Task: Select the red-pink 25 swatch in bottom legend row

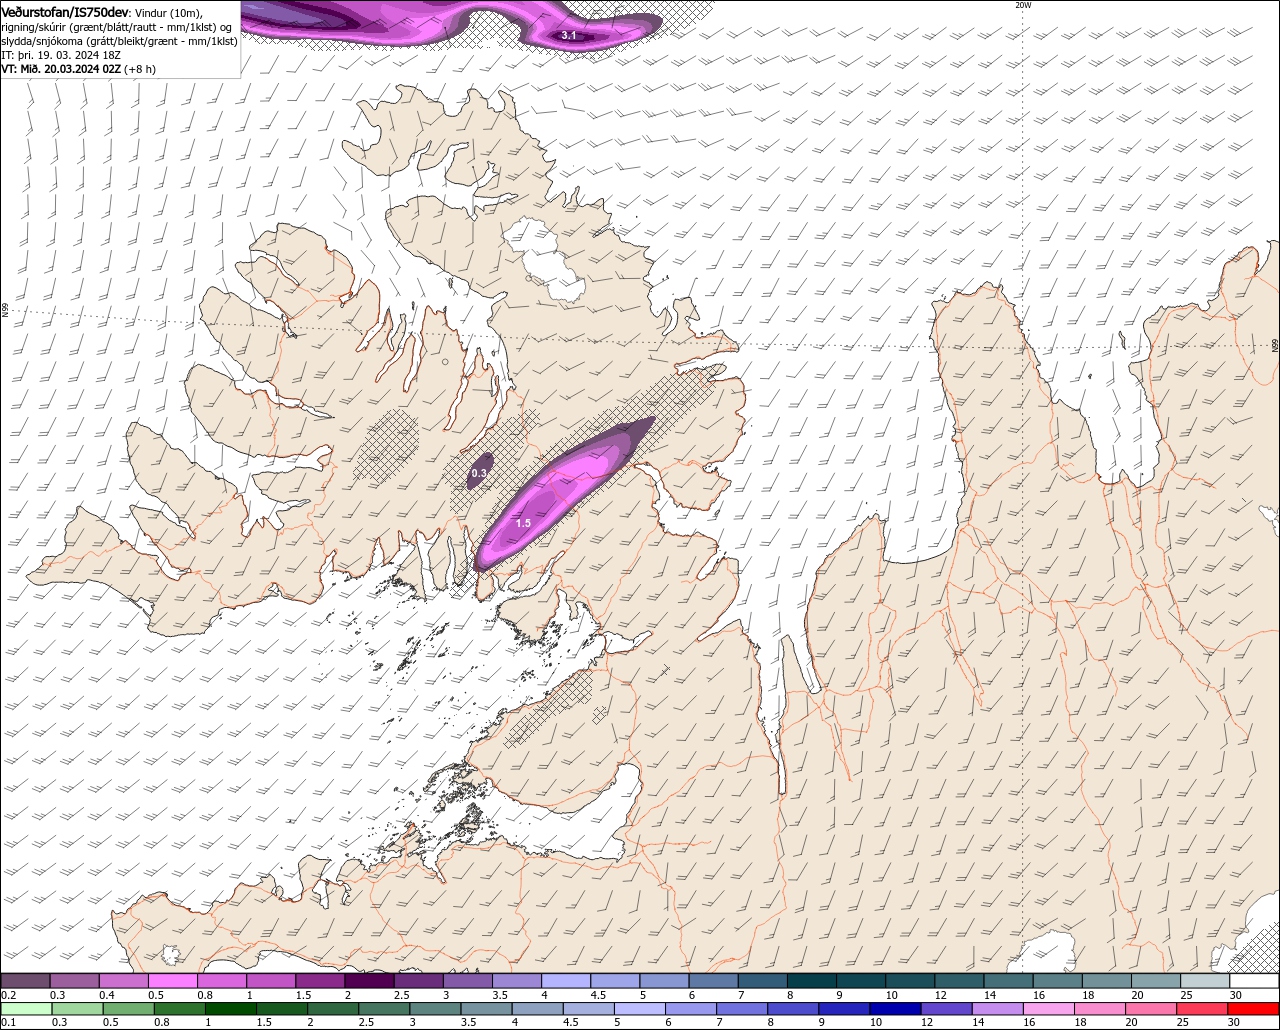Action: (x=1202, y=1009)
